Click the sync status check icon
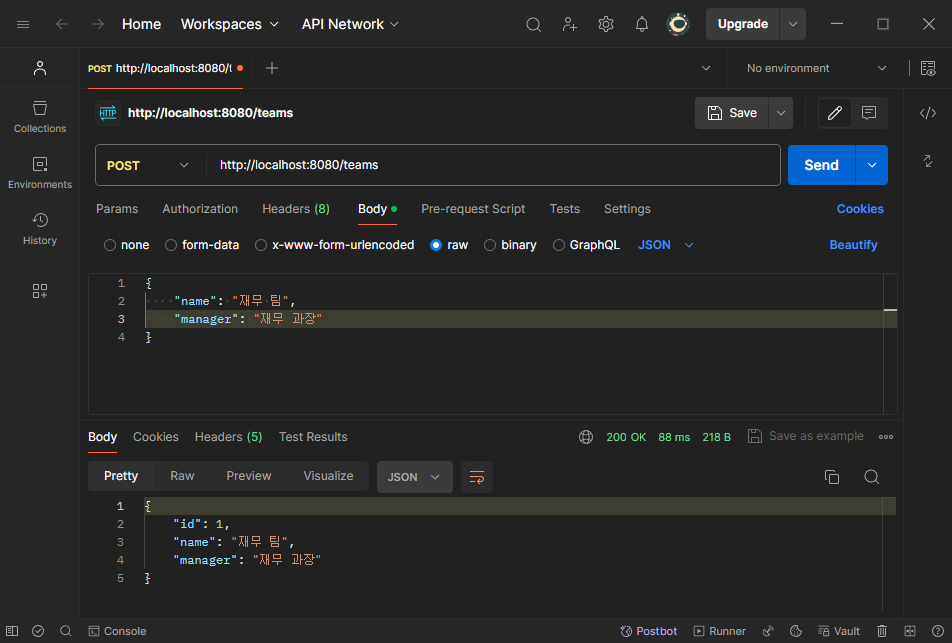Screen dimensions: 952x643 click(38, 631)
